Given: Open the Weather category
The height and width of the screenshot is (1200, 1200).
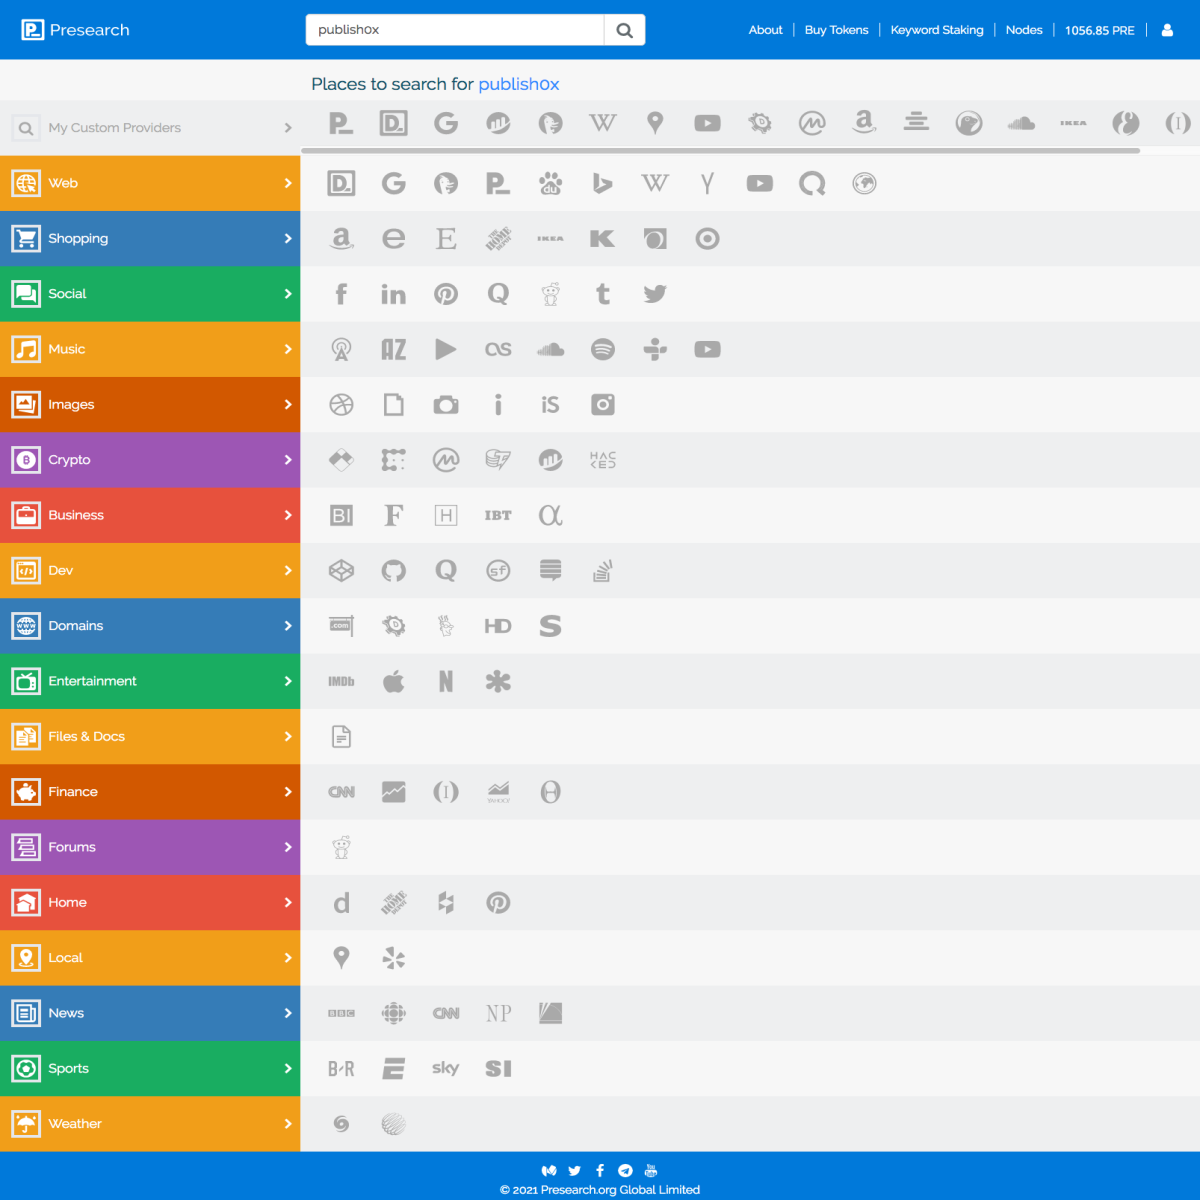Looking at the screenshot, I should [x=150, y=1124].
